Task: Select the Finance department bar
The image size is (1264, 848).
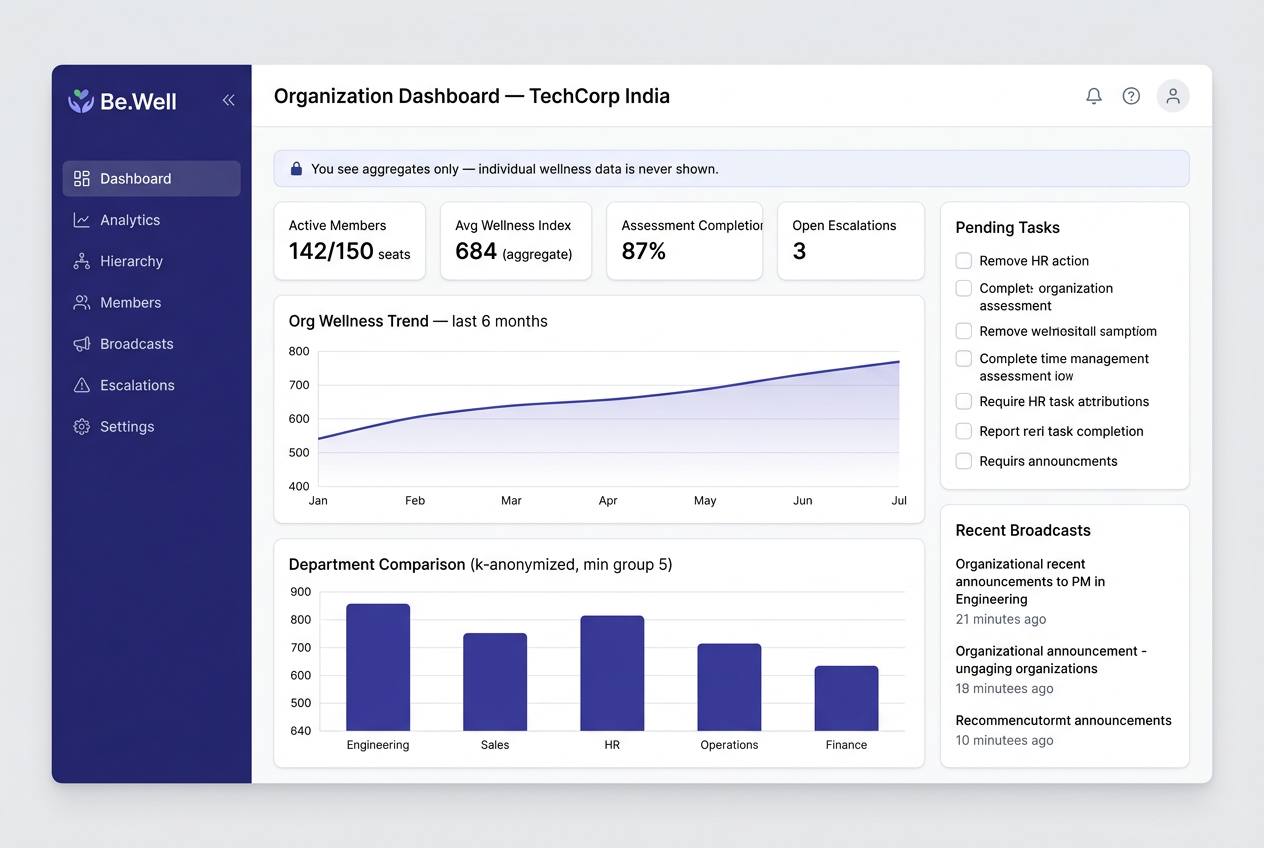Action: coord(846,698)
